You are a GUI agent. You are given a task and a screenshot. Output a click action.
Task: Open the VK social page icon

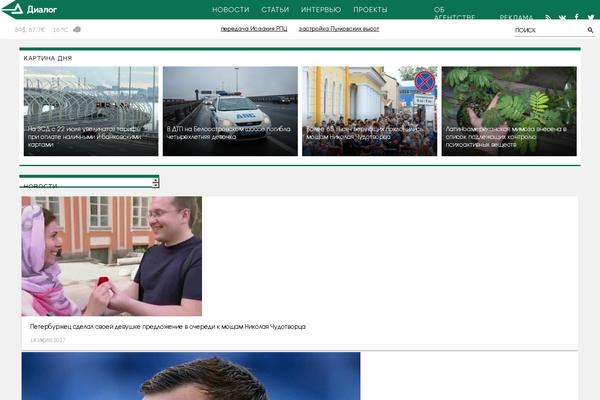562,17
